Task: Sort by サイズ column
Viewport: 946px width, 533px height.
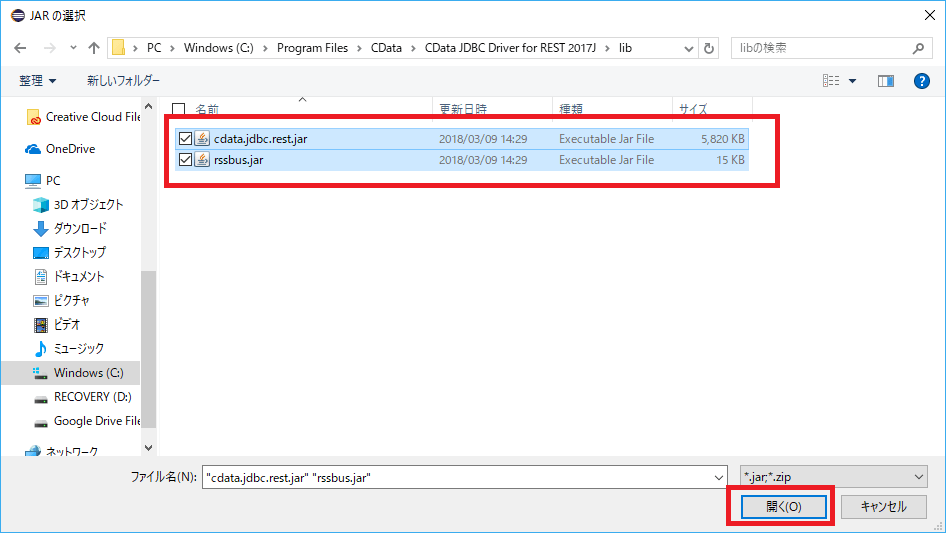Action: pos(693,109)
